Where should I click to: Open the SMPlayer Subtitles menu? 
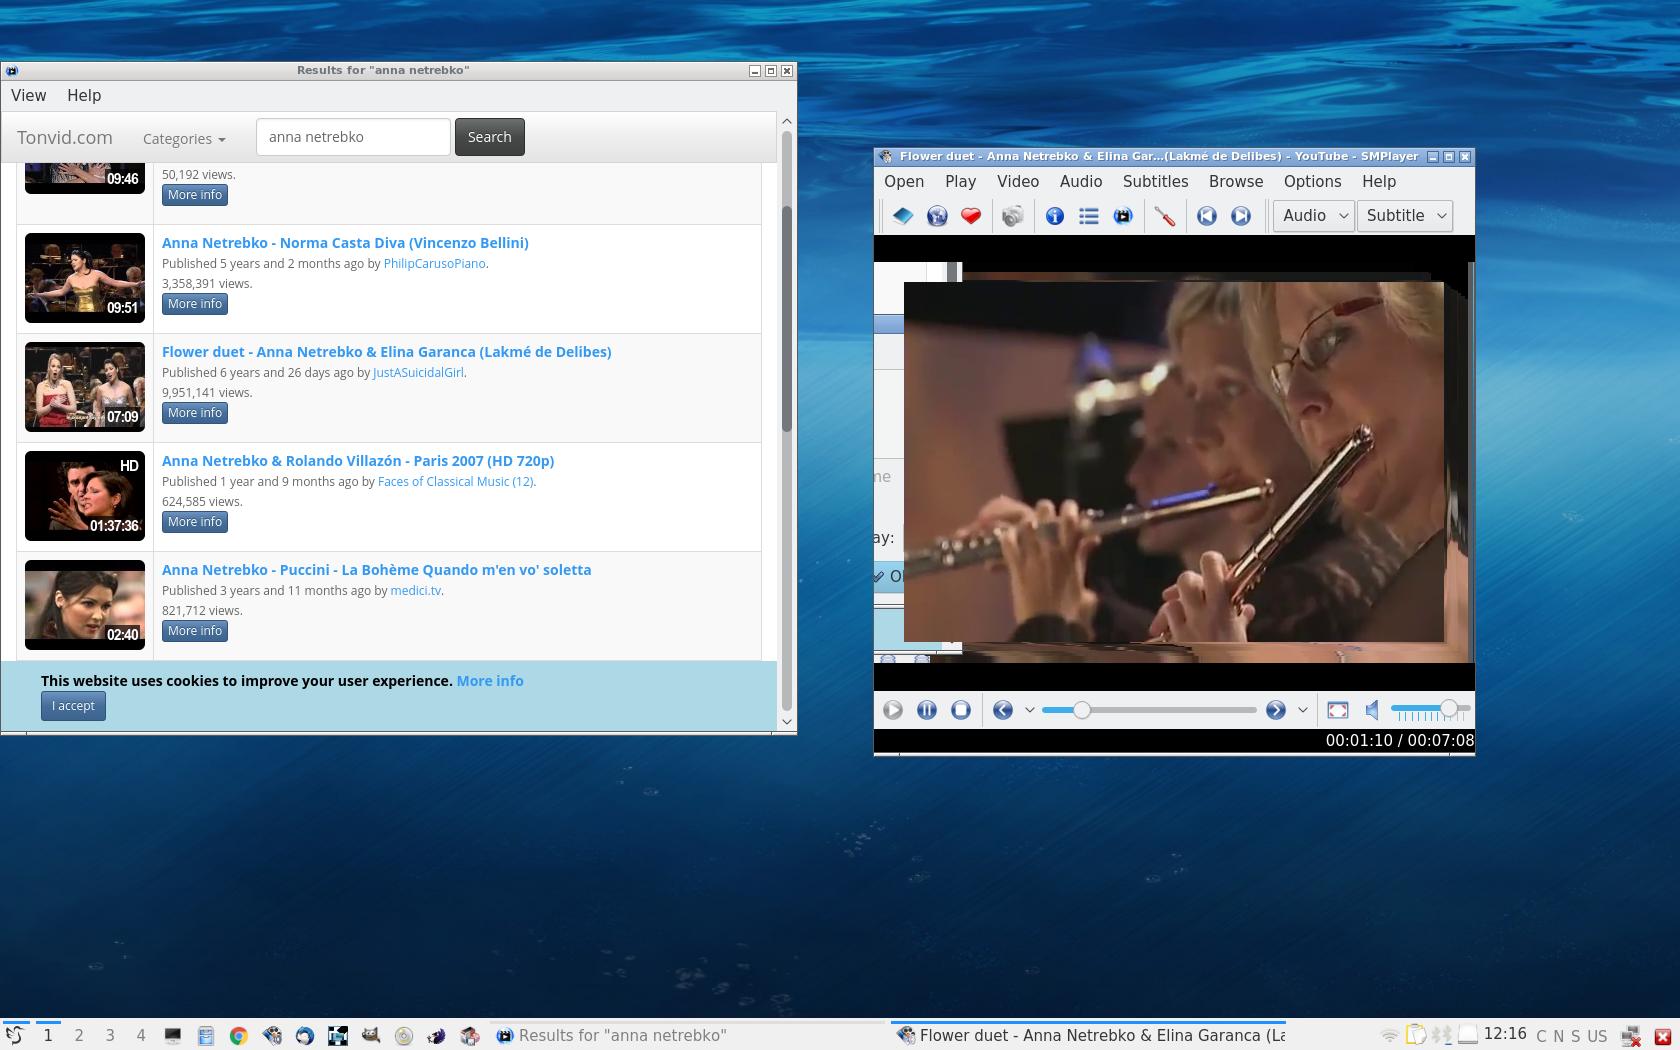click(x=1155, y=182)
